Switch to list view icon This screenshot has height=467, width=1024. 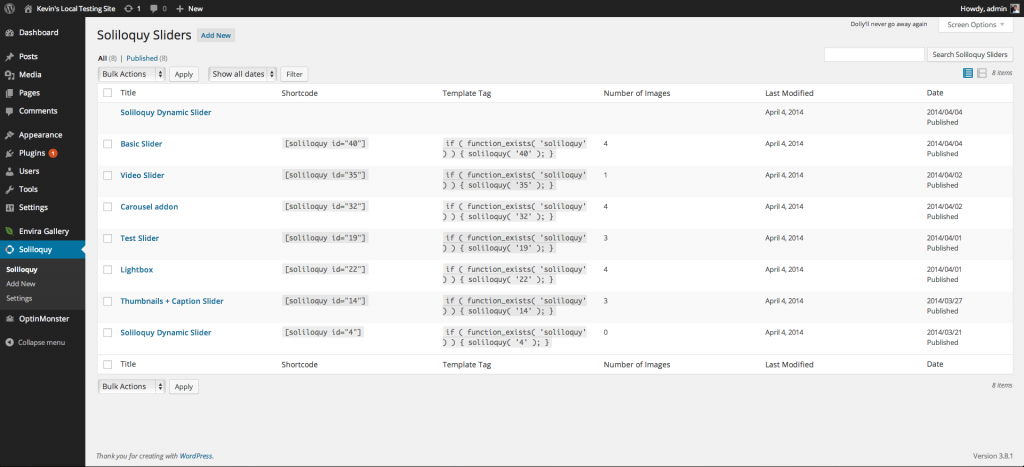click(x=967, y=73)
